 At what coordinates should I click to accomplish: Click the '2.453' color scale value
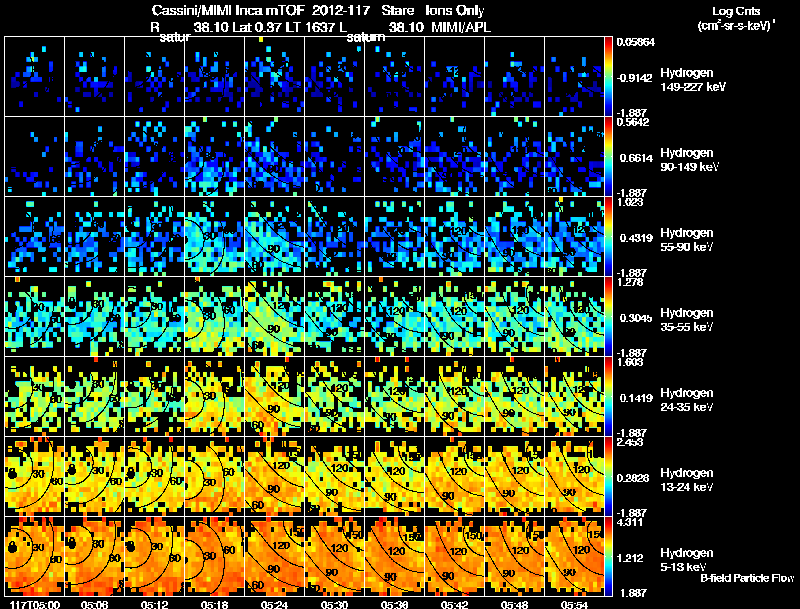(x=630, y=442)
